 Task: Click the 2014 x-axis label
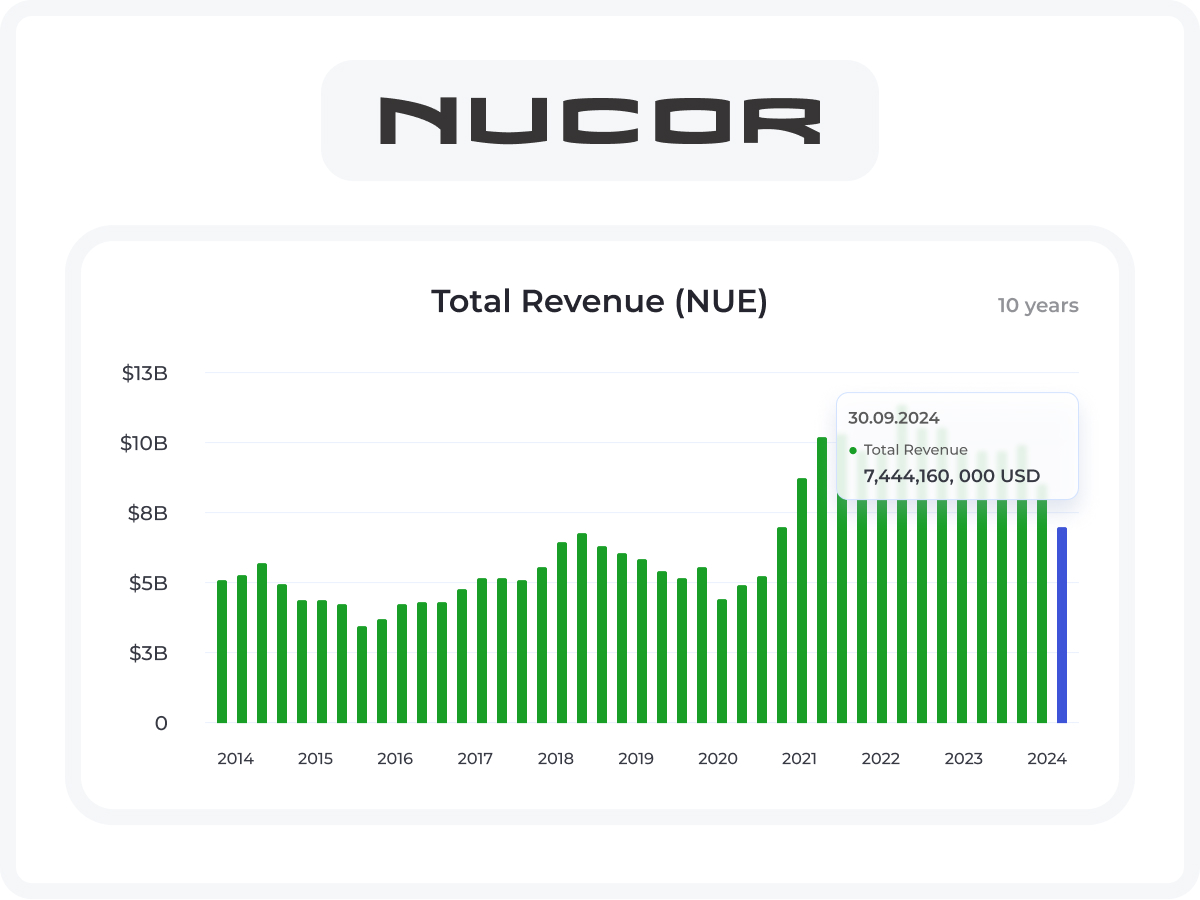click(235, 759)
